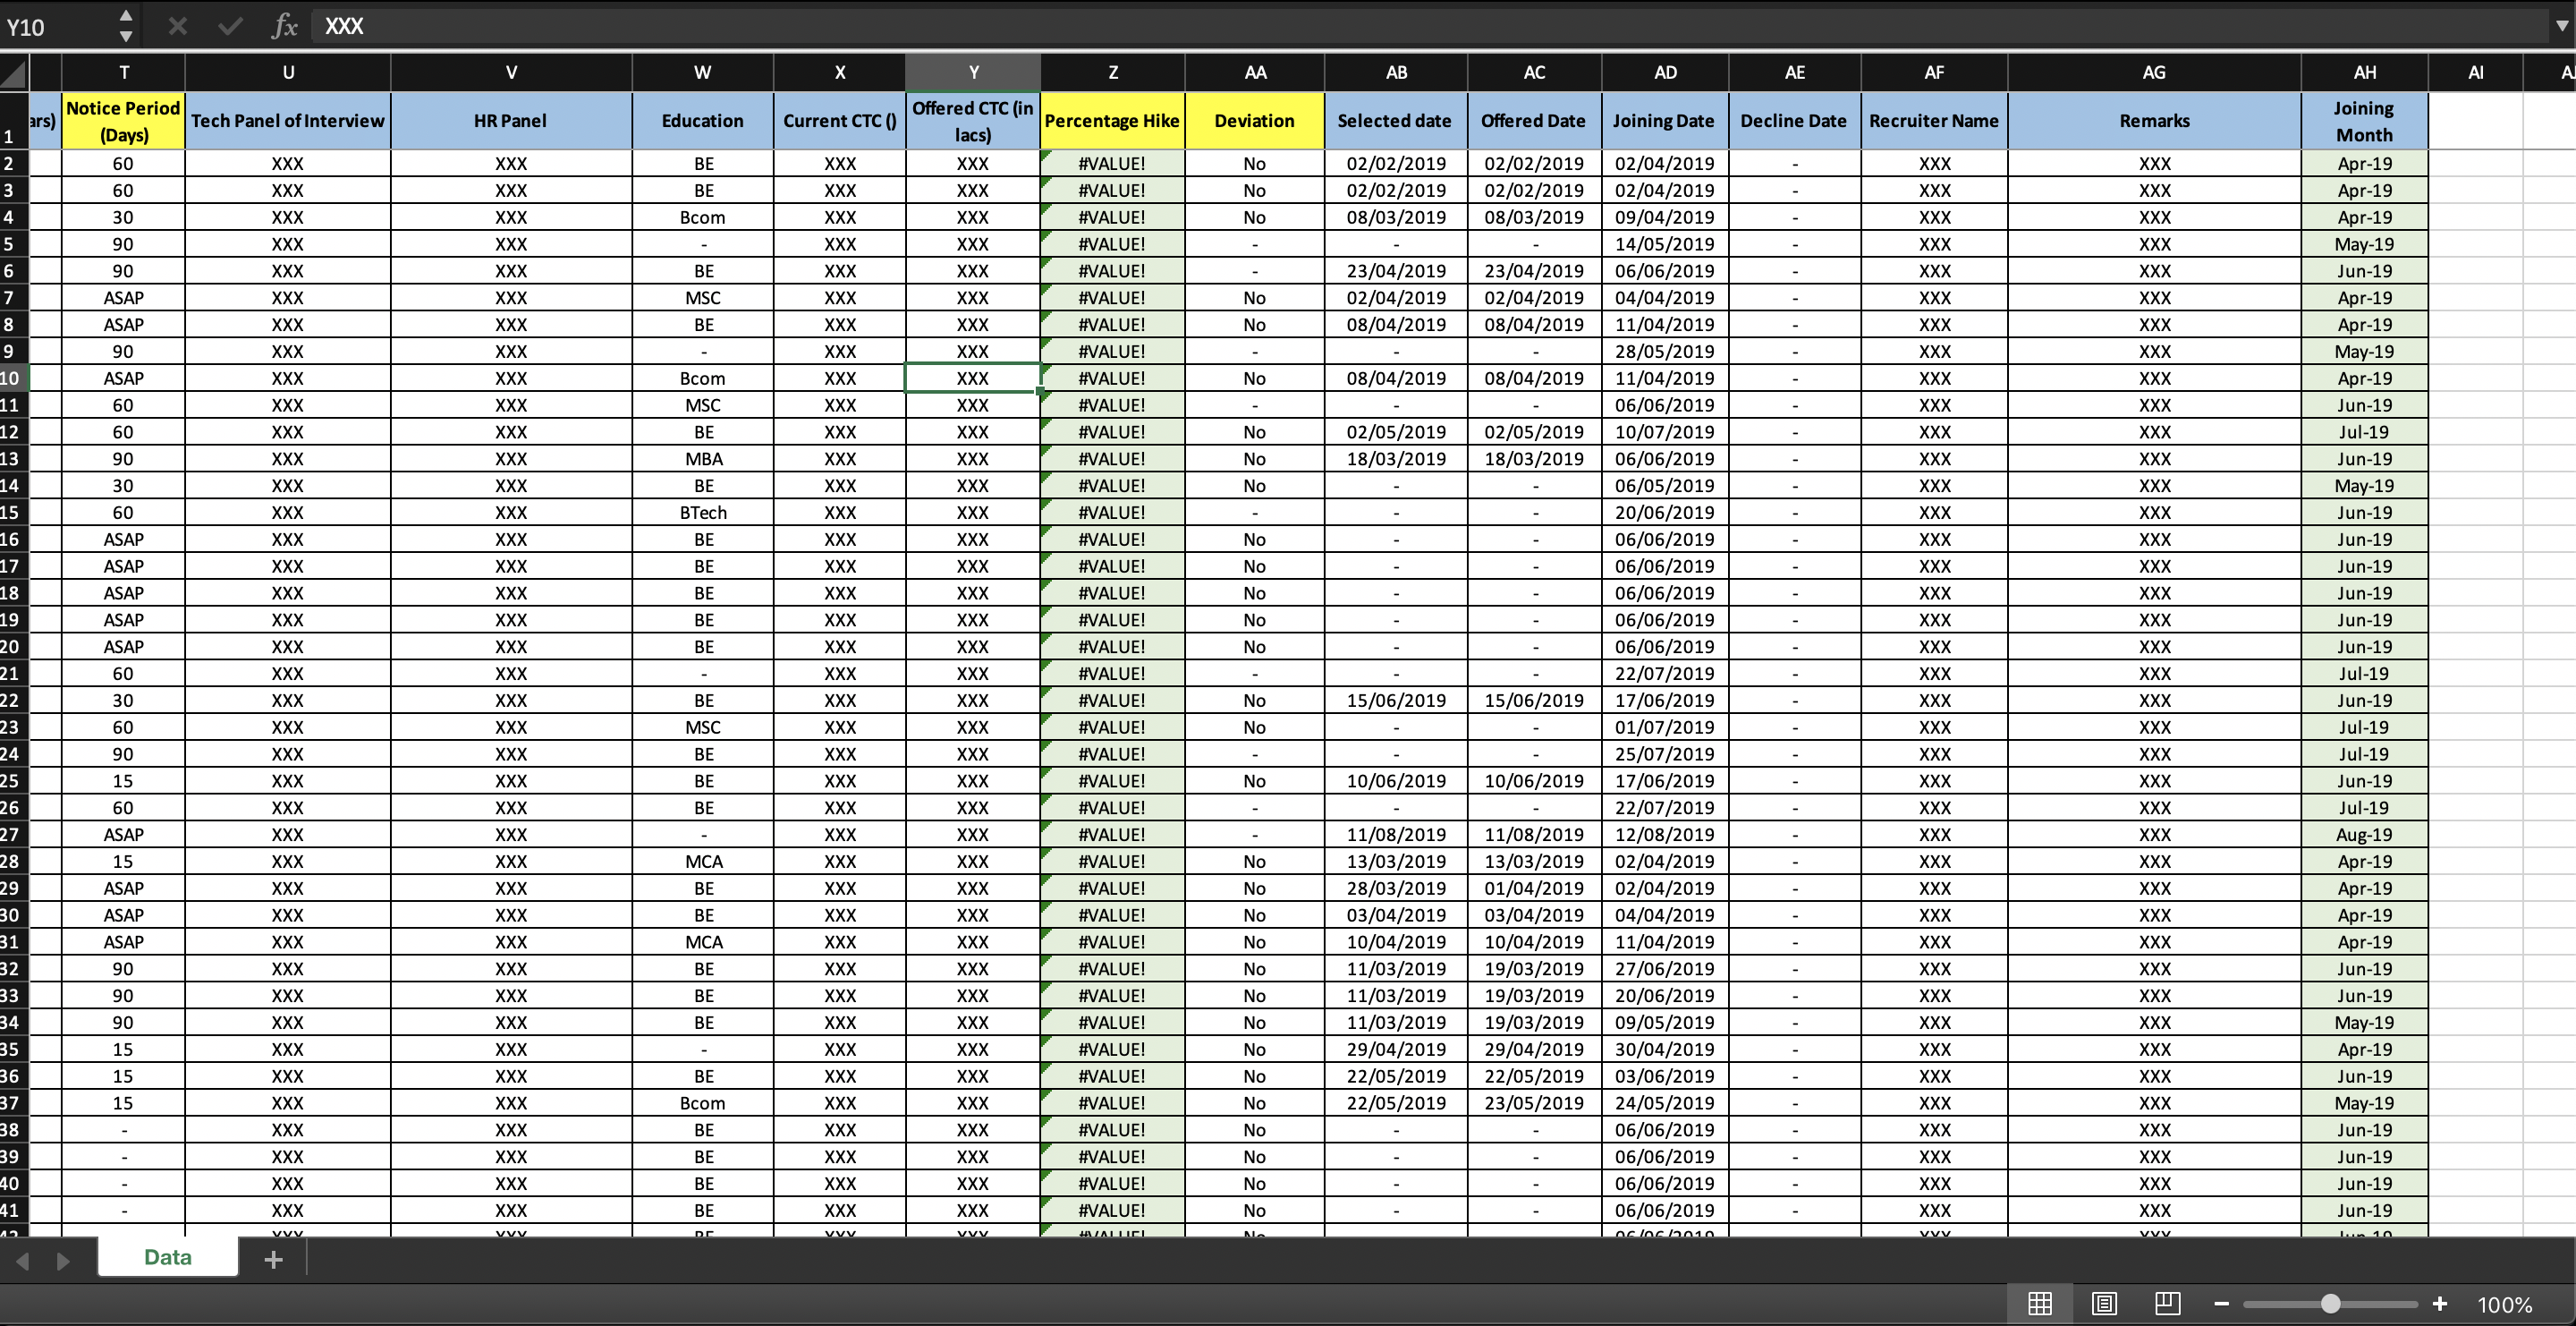Select column AH header
Image resolution: width=2576 pixels, height=1326 pixels.
click(2365, 72)
